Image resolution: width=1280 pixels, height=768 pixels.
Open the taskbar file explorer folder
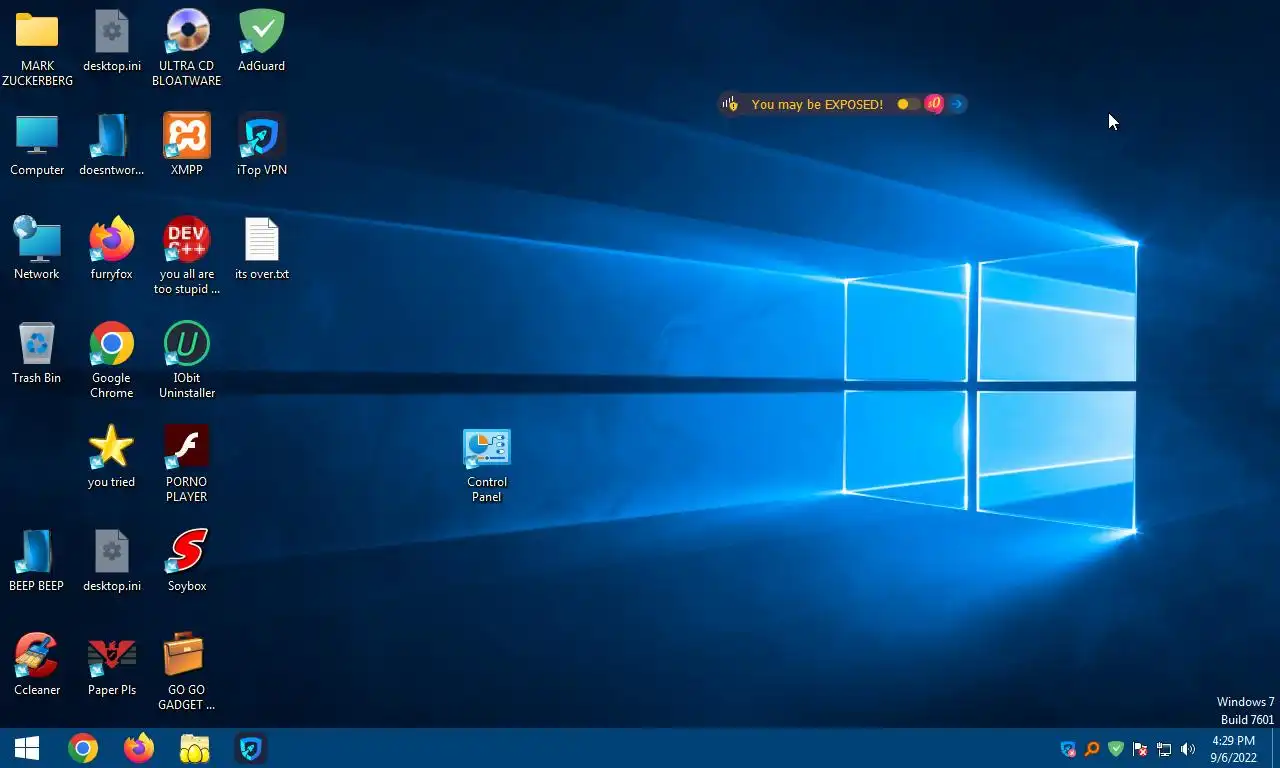click(195, 748)
